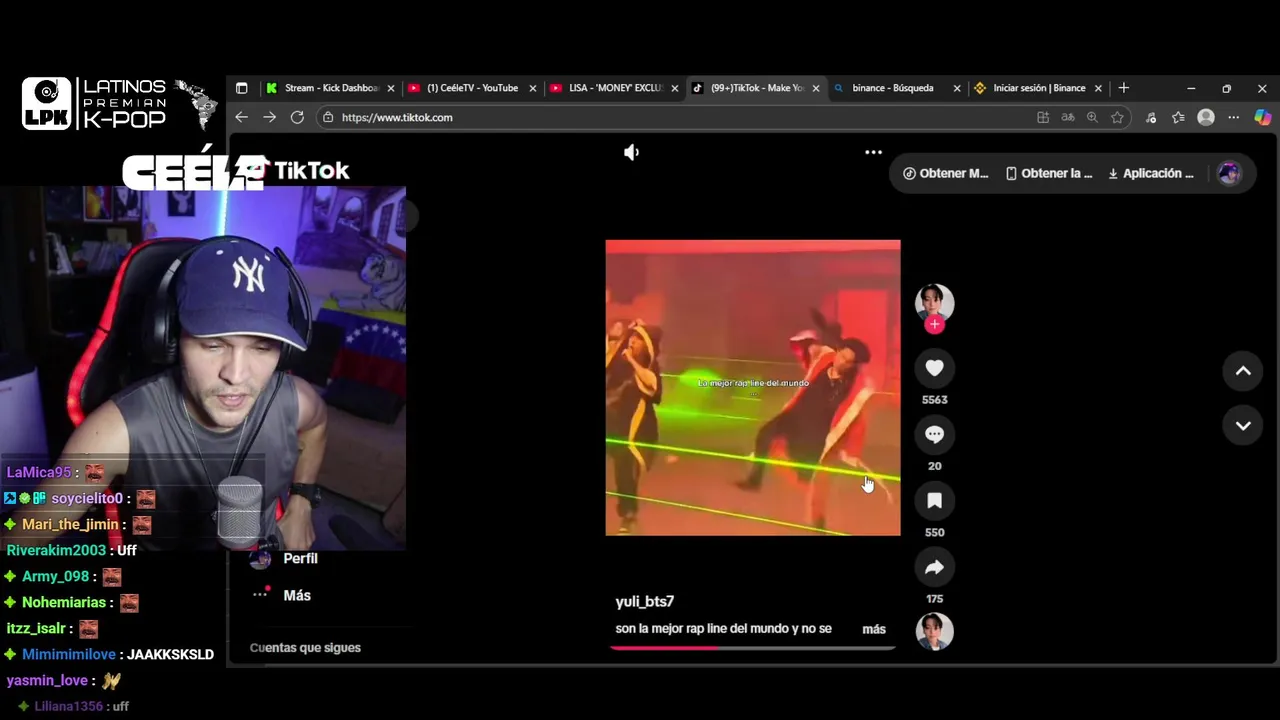The height and width of the screenshot is (720, 1280).
Task: Click the 'Aplicación ...' download button
Action: tap(1151, 173)
